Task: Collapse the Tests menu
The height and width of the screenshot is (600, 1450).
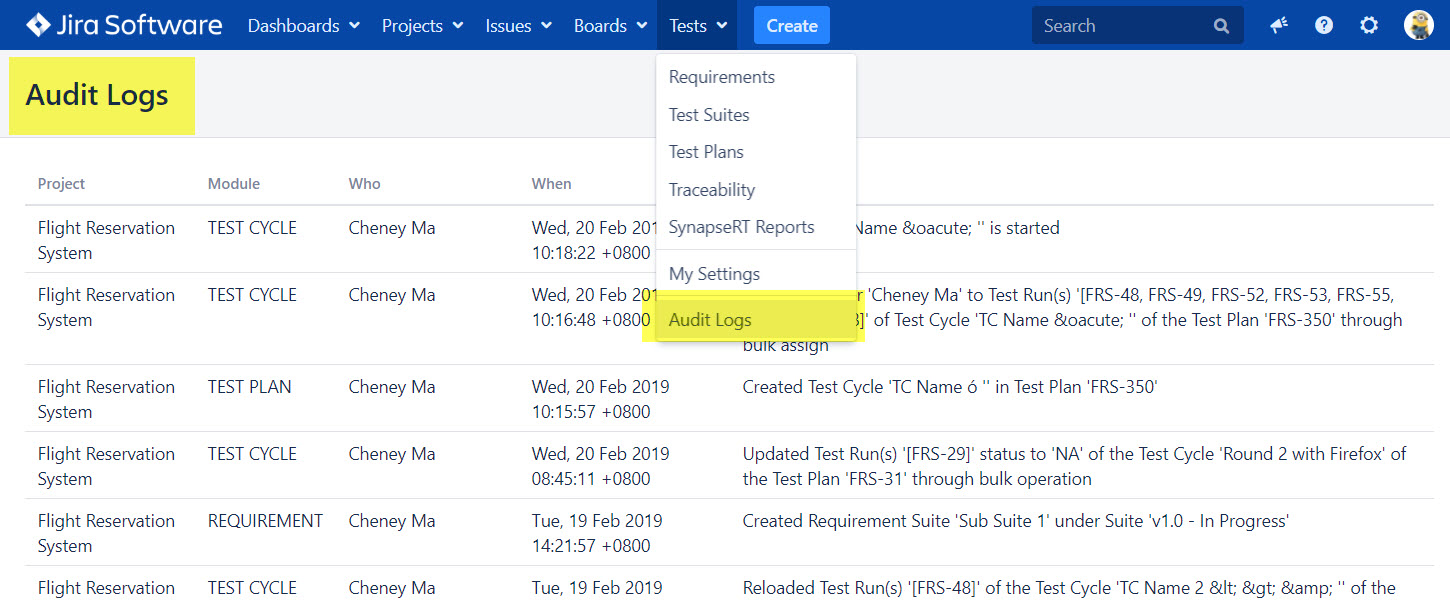Action: pyautogui.click(x=697, y=26)
